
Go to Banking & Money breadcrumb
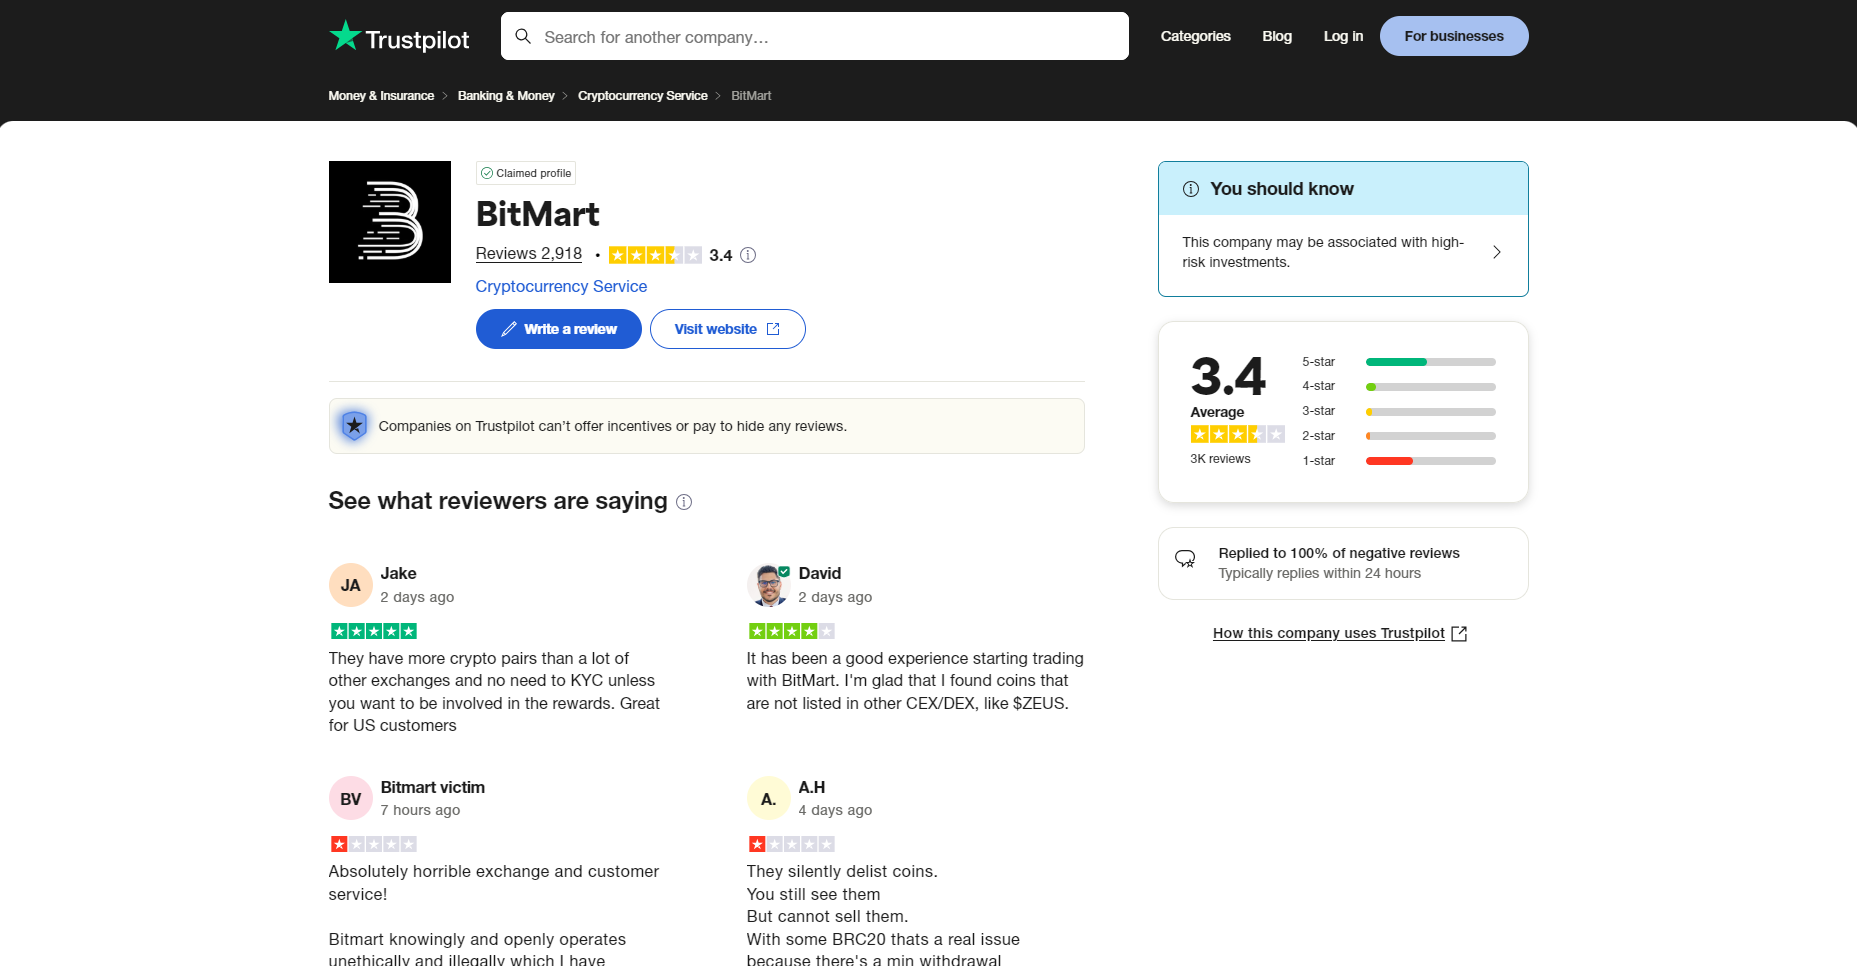506,96
